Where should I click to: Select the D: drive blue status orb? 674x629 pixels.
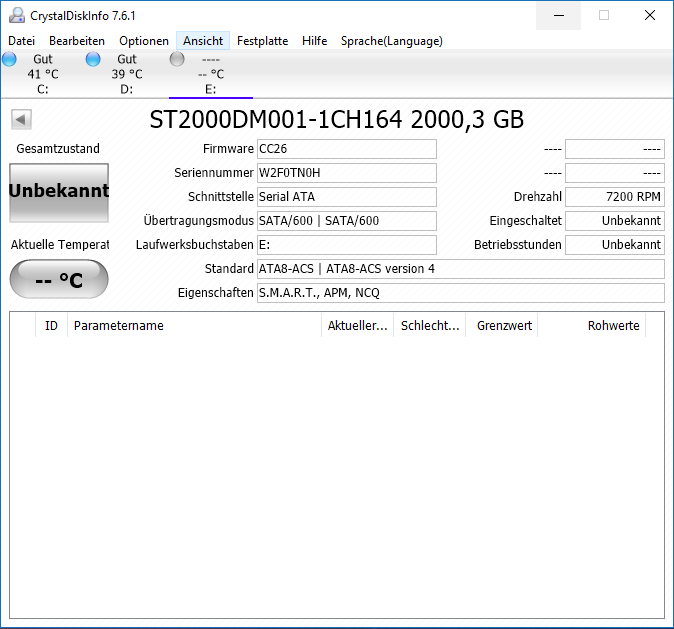coord(93,59)
